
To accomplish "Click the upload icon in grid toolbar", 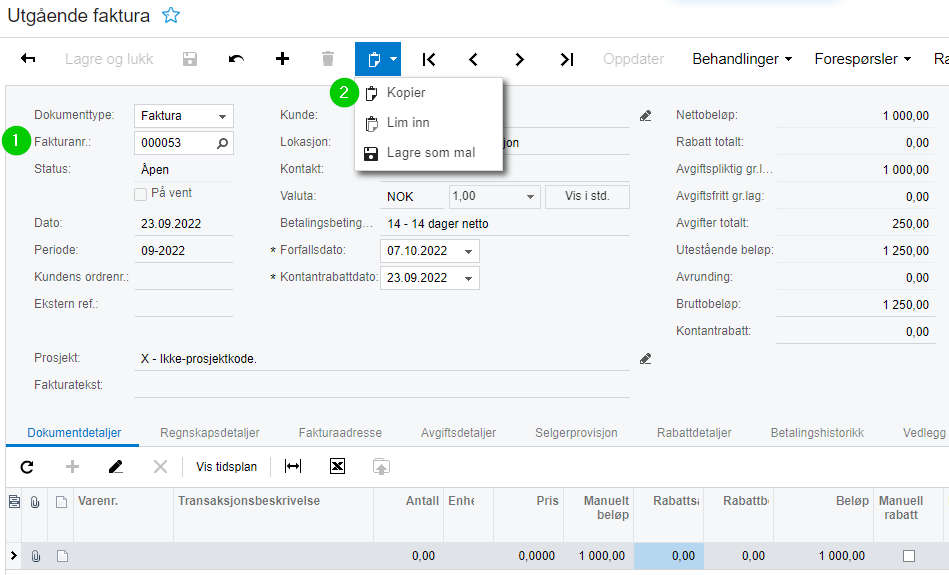I will pos(381,467).
